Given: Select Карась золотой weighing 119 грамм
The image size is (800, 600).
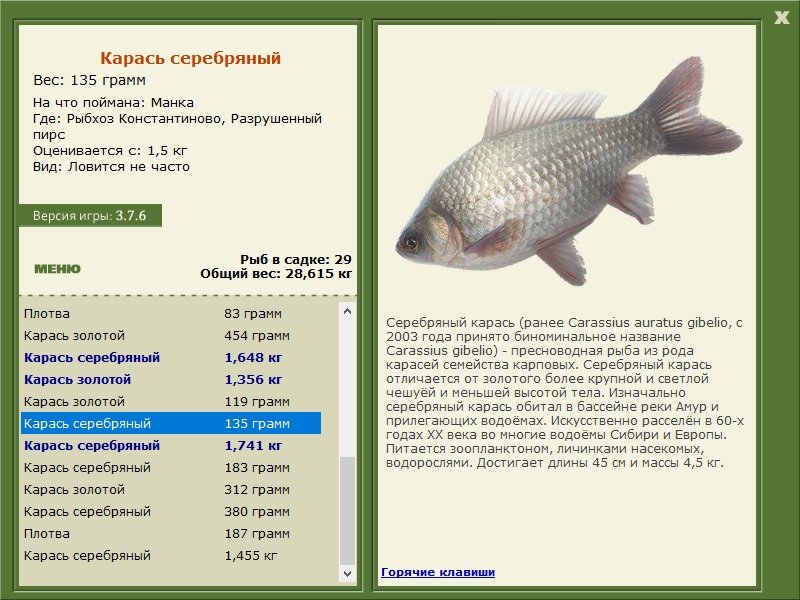Looking at the screenshot, I should (170, 402).
